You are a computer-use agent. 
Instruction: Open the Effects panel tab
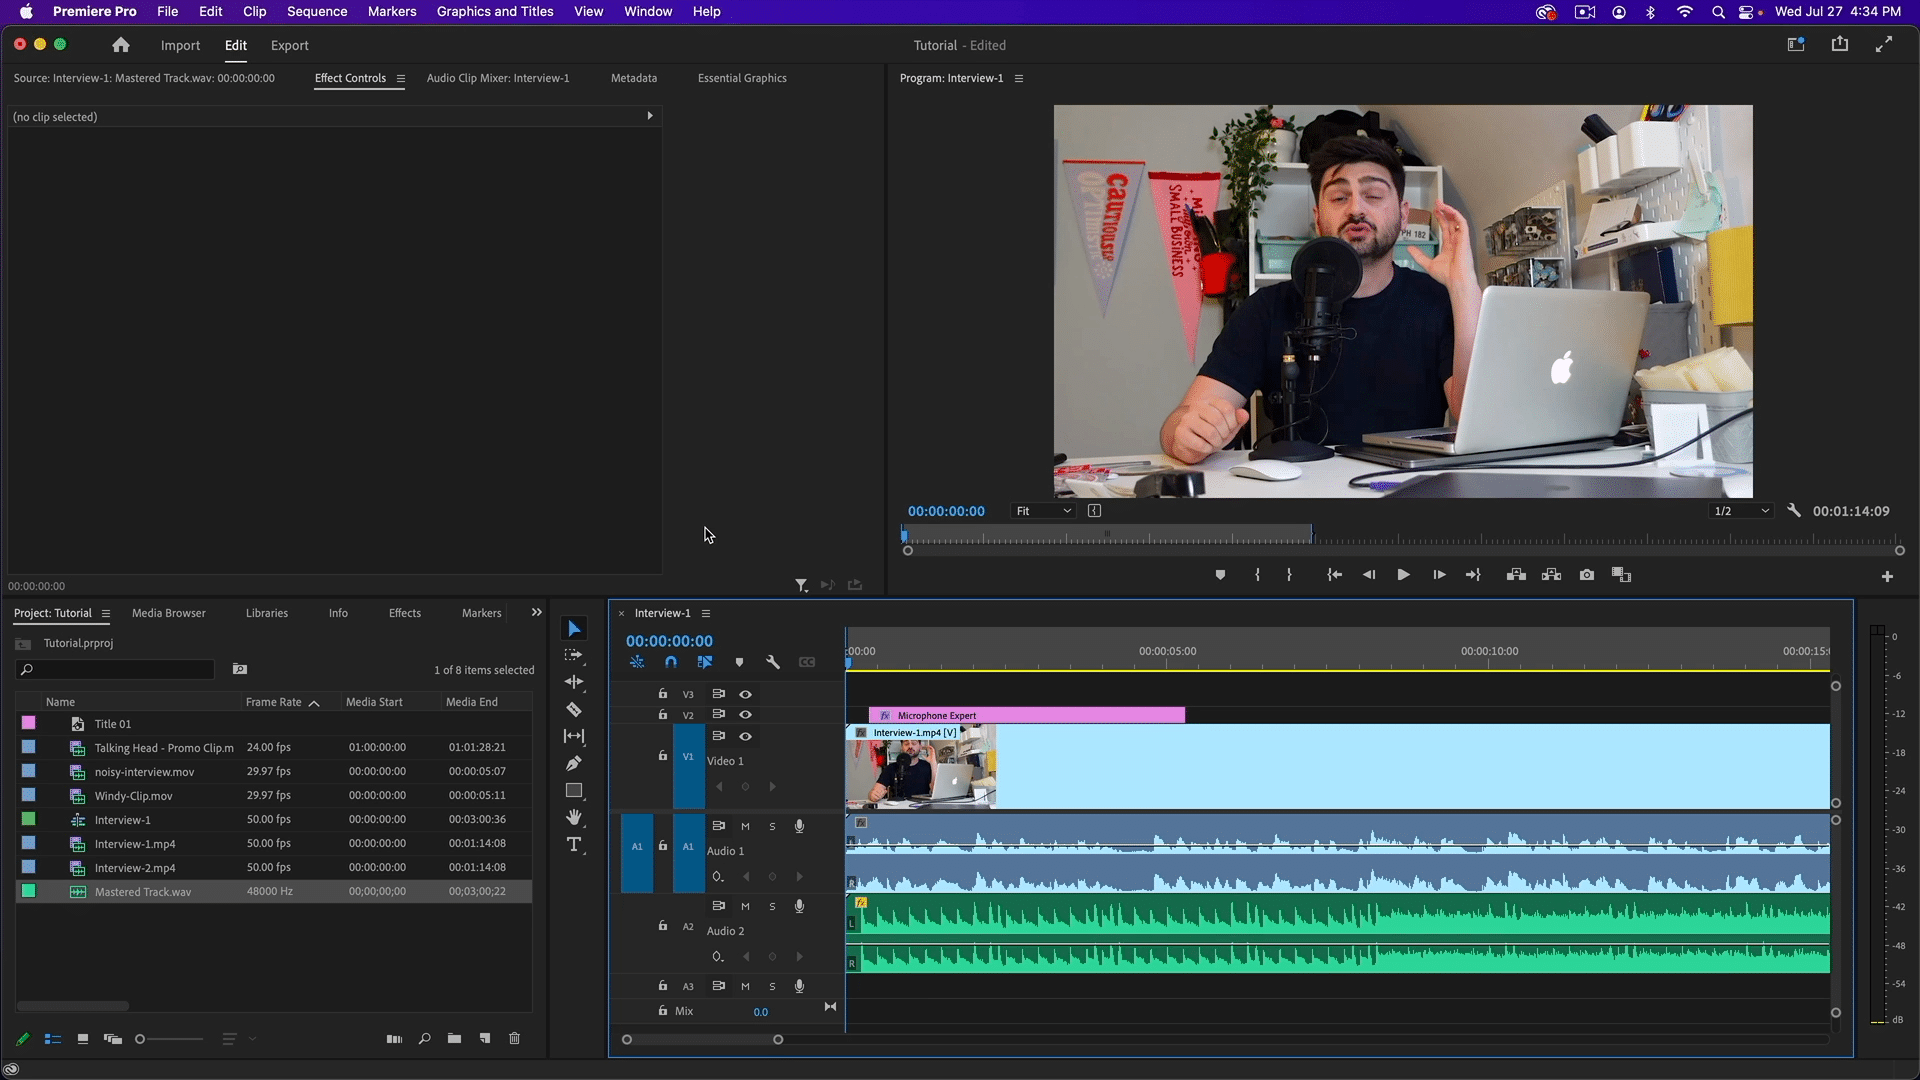405,613
